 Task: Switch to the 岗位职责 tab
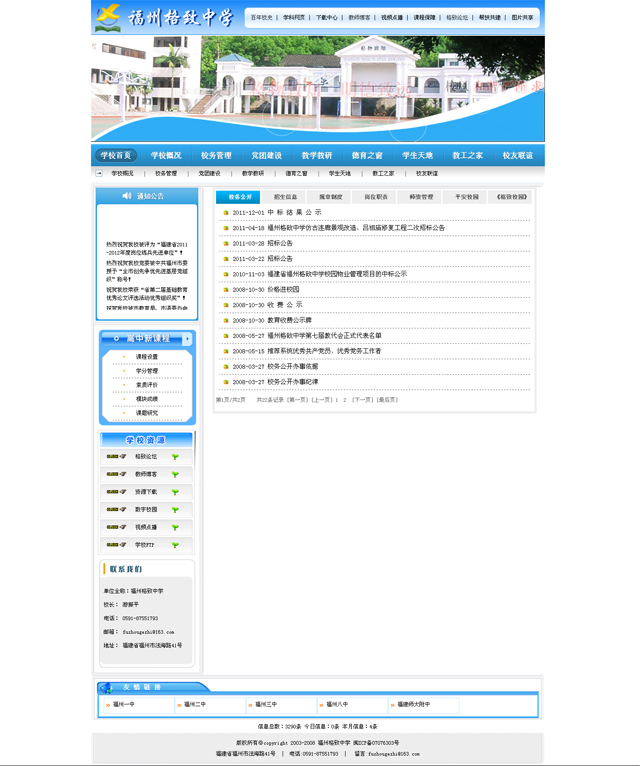pos(376,197)
